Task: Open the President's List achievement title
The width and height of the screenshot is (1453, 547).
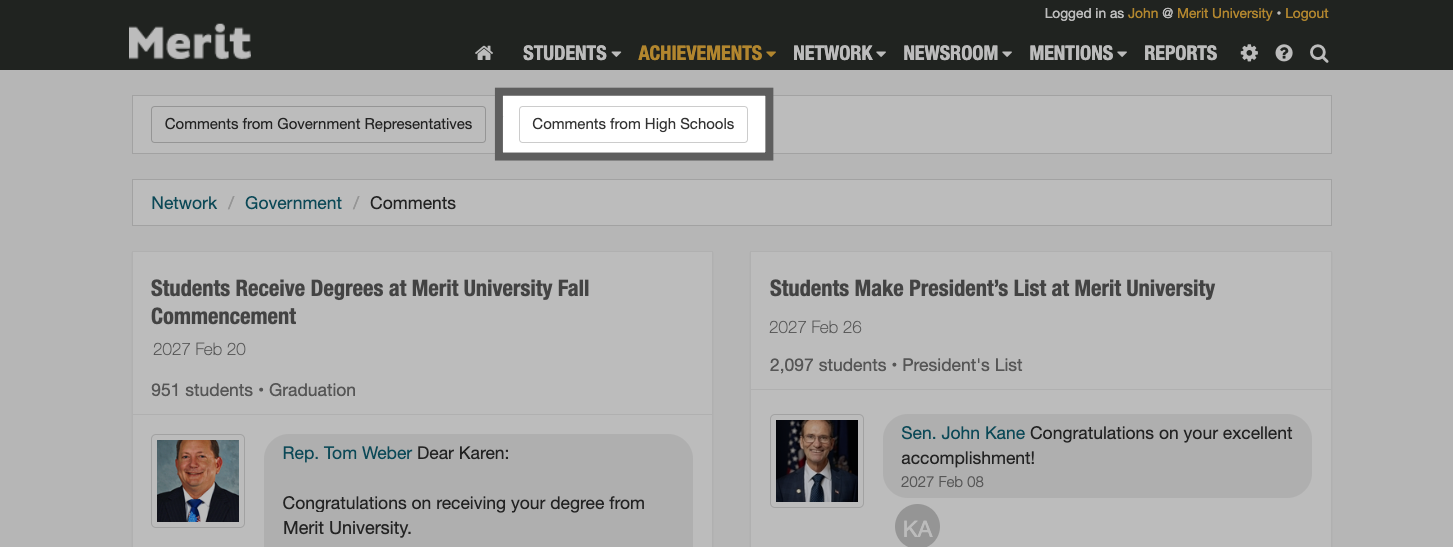Action: pyautogui.click(x=992, y=288)
